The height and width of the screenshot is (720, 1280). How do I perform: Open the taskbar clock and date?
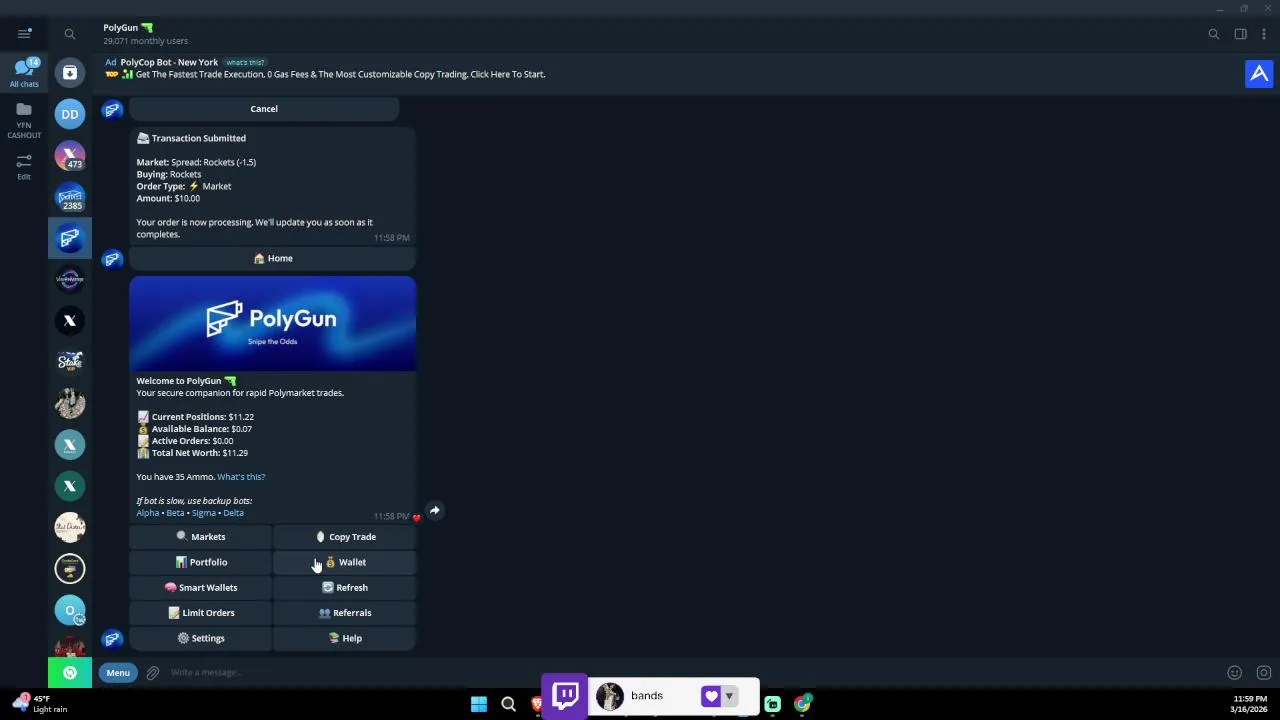pyautogui.click(x=1250, y=704)
